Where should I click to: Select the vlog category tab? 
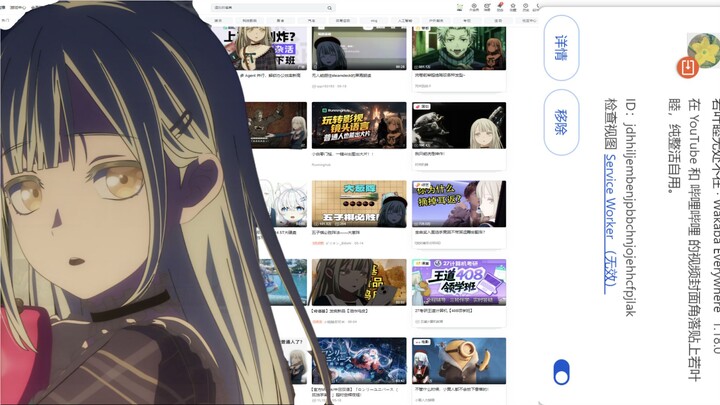[374, 21]
